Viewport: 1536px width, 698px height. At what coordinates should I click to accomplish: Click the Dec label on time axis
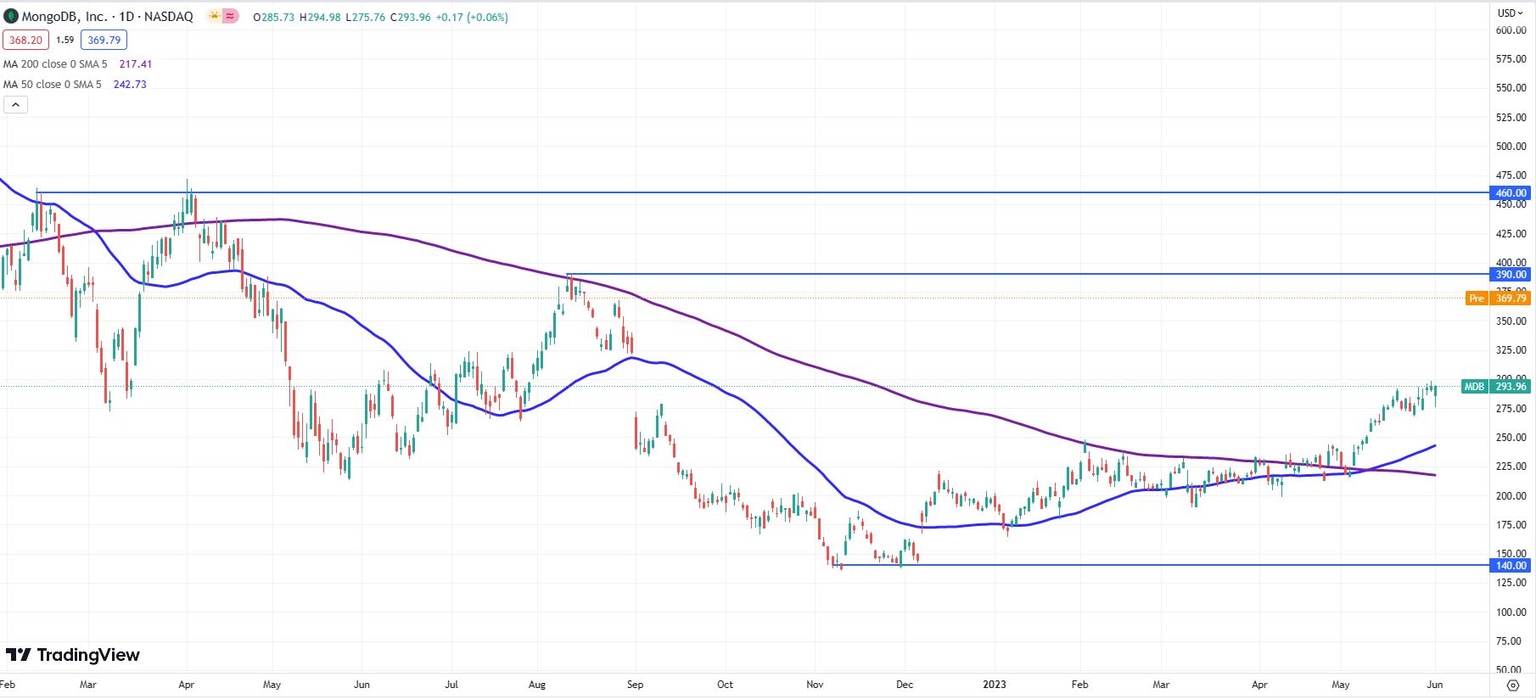[x=904, y=685]
